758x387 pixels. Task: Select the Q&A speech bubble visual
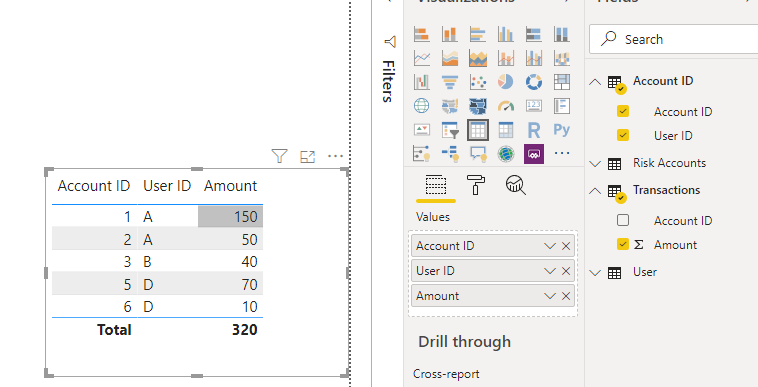point(478,154)
